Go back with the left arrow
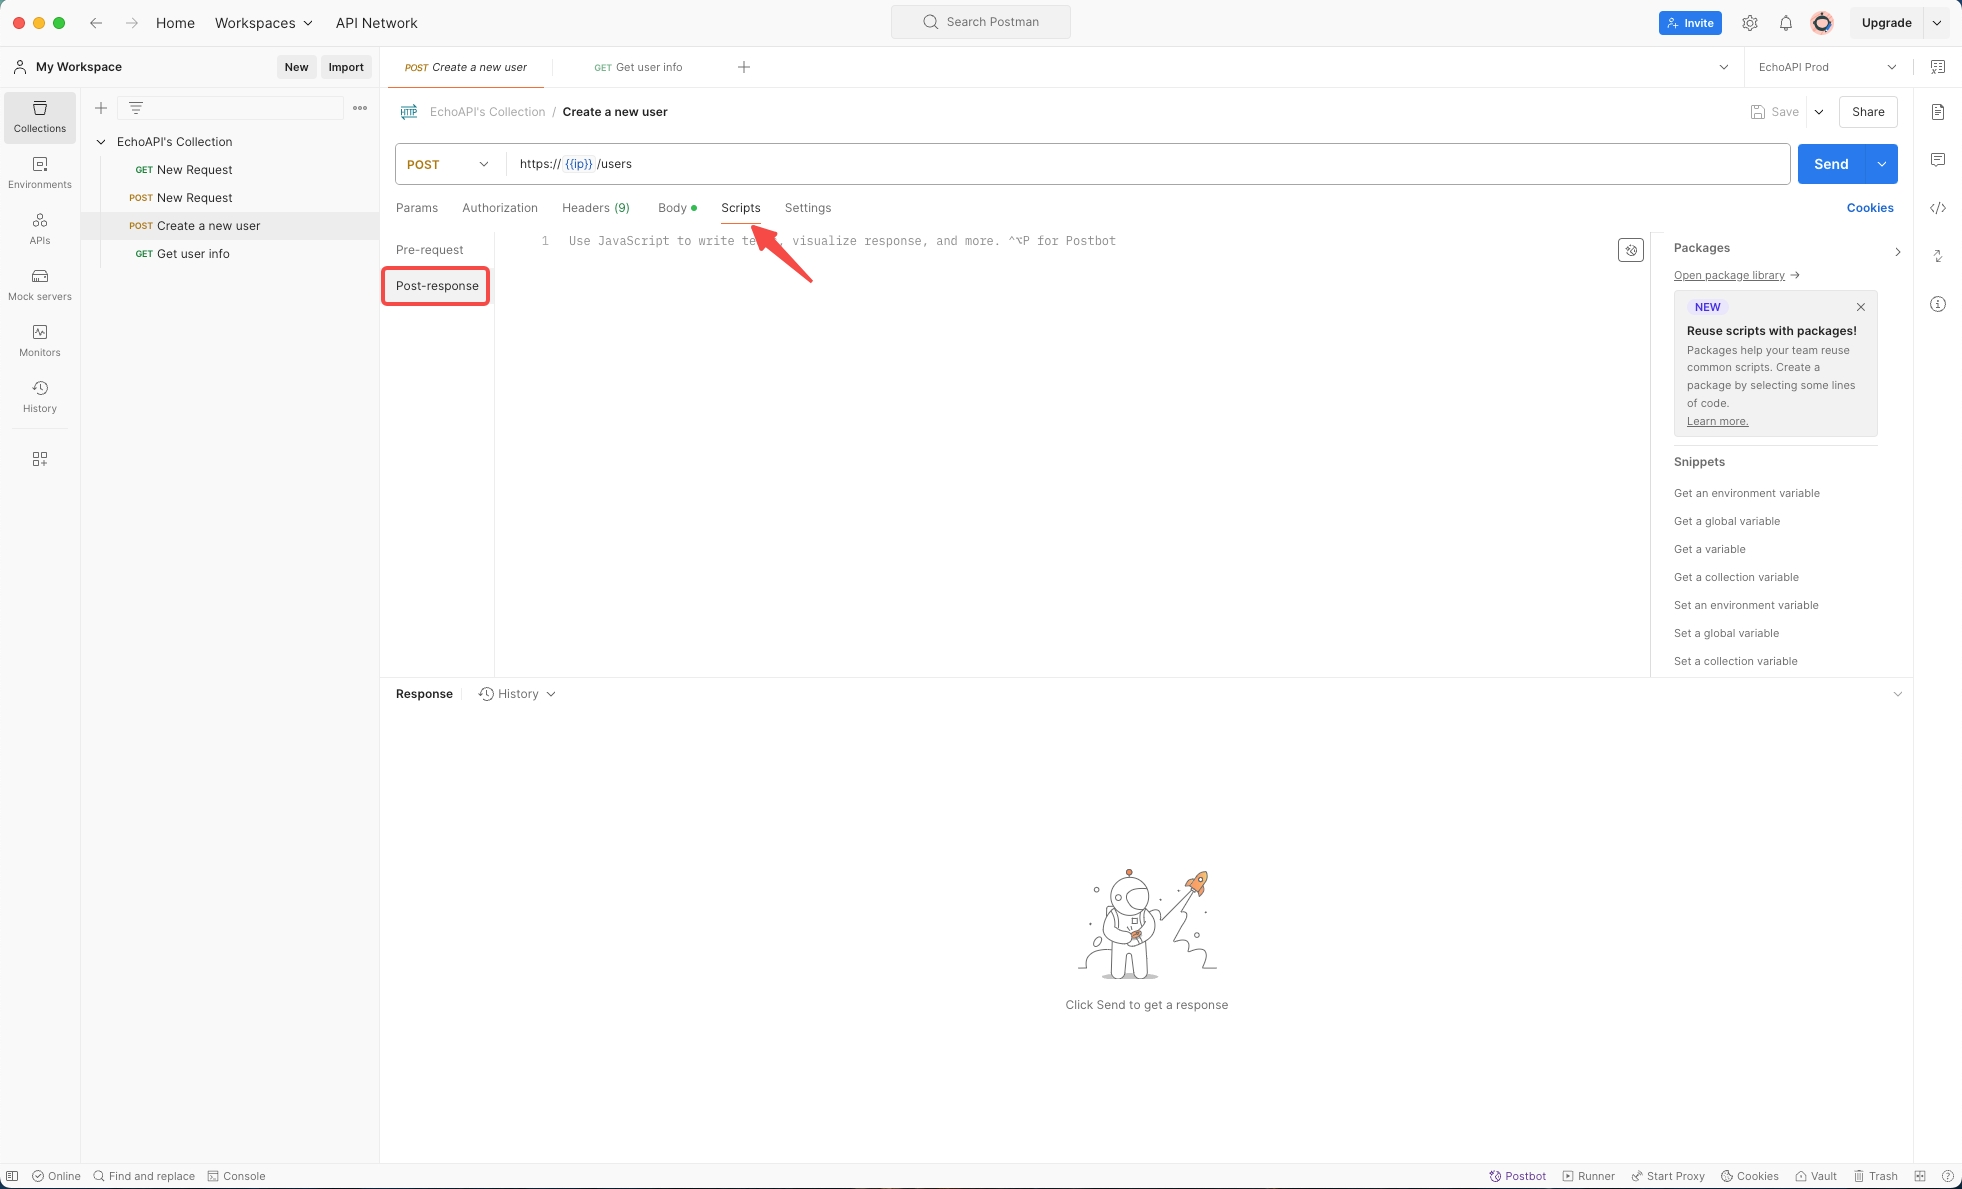This screenshot has width=1962, height=1189. click(x=96, y=23)
